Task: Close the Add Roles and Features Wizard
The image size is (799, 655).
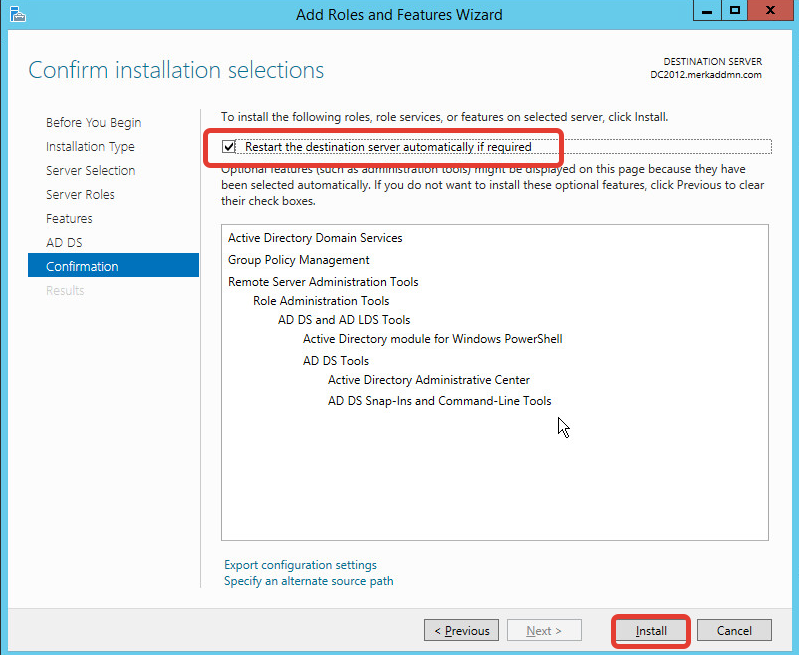Action: click(770, 11)
